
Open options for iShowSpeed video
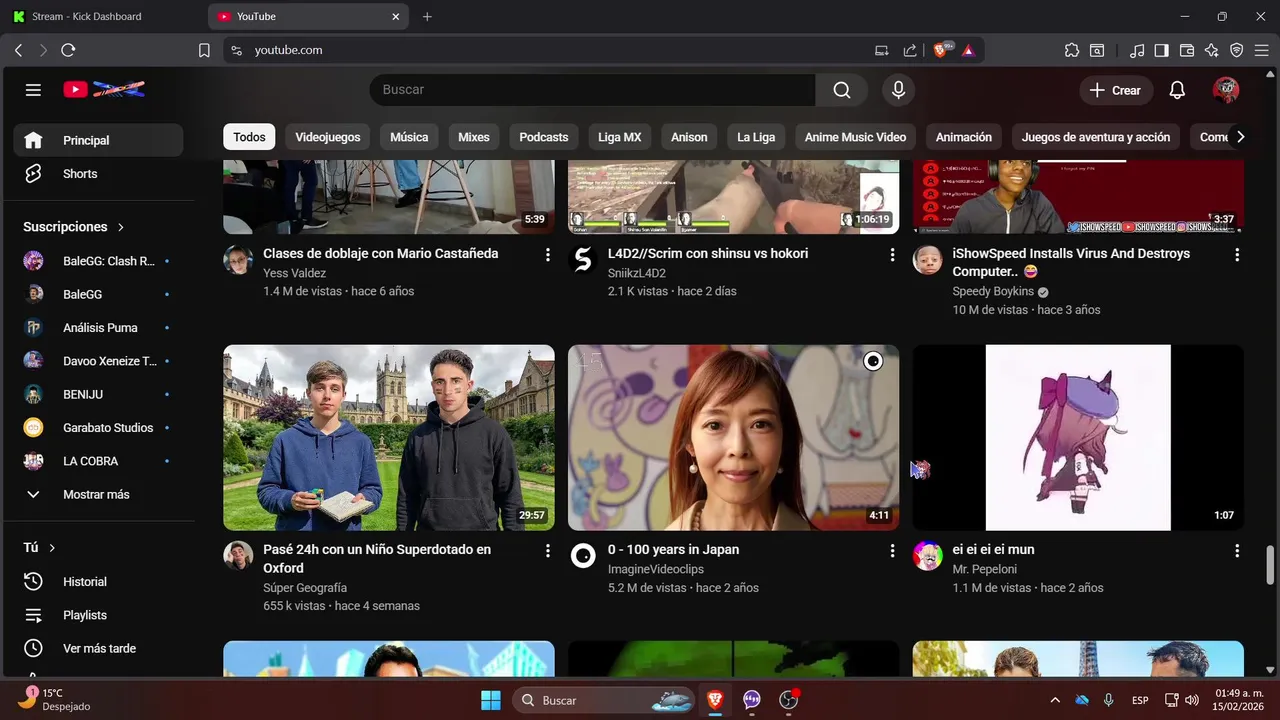(1237, 255)
